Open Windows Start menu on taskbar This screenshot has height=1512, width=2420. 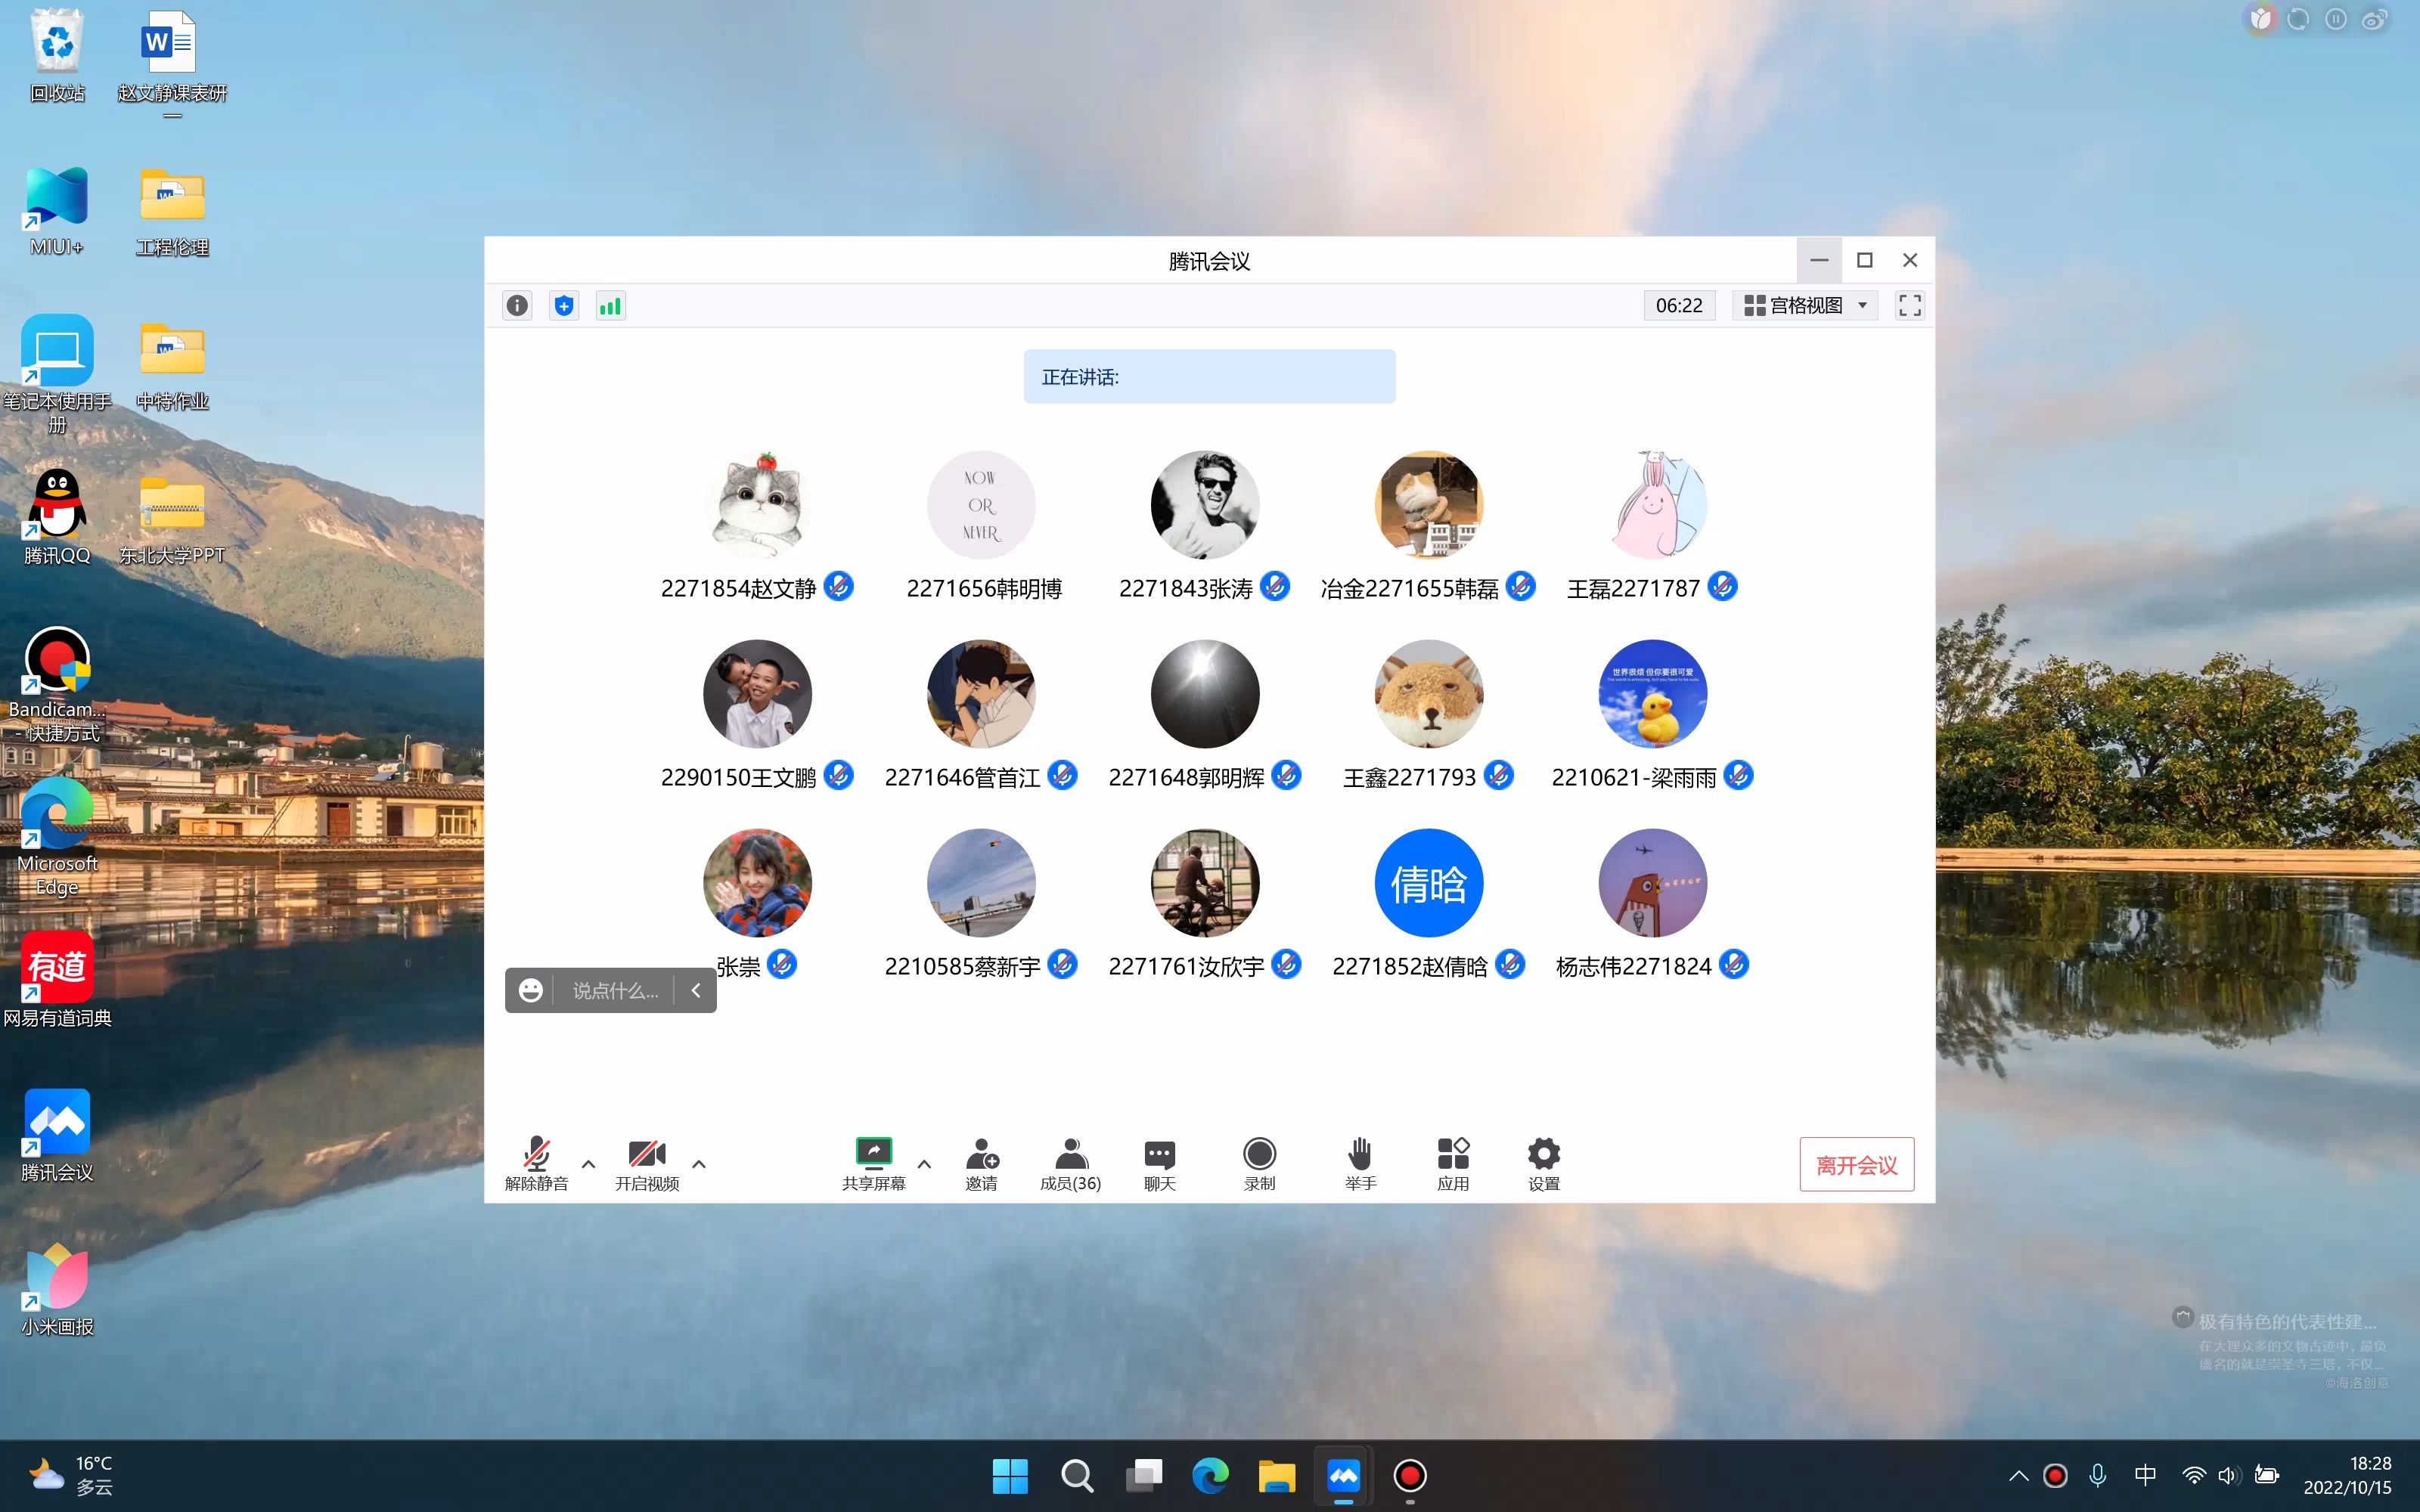pos(1010,1476)
